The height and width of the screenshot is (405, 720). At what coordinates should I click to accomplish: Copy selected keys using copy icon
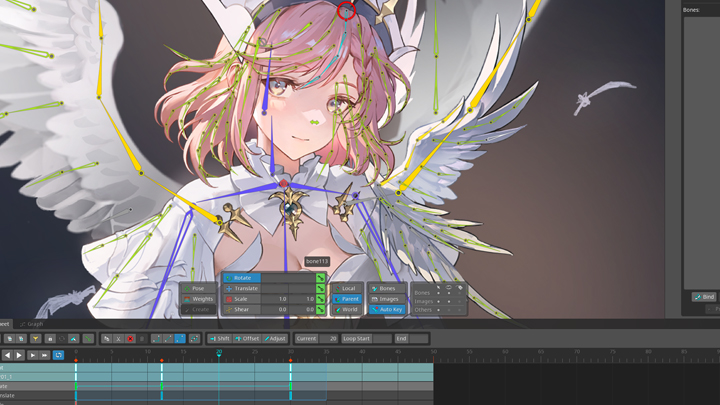(x=107, y=339)
